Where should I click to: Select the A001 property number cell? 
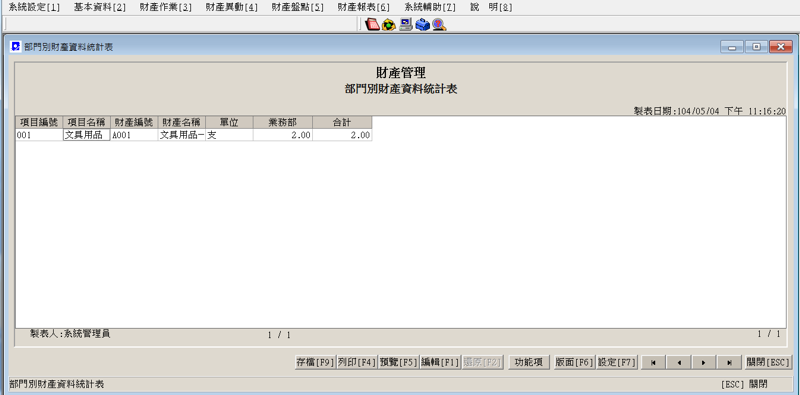[x=134, y=135]
